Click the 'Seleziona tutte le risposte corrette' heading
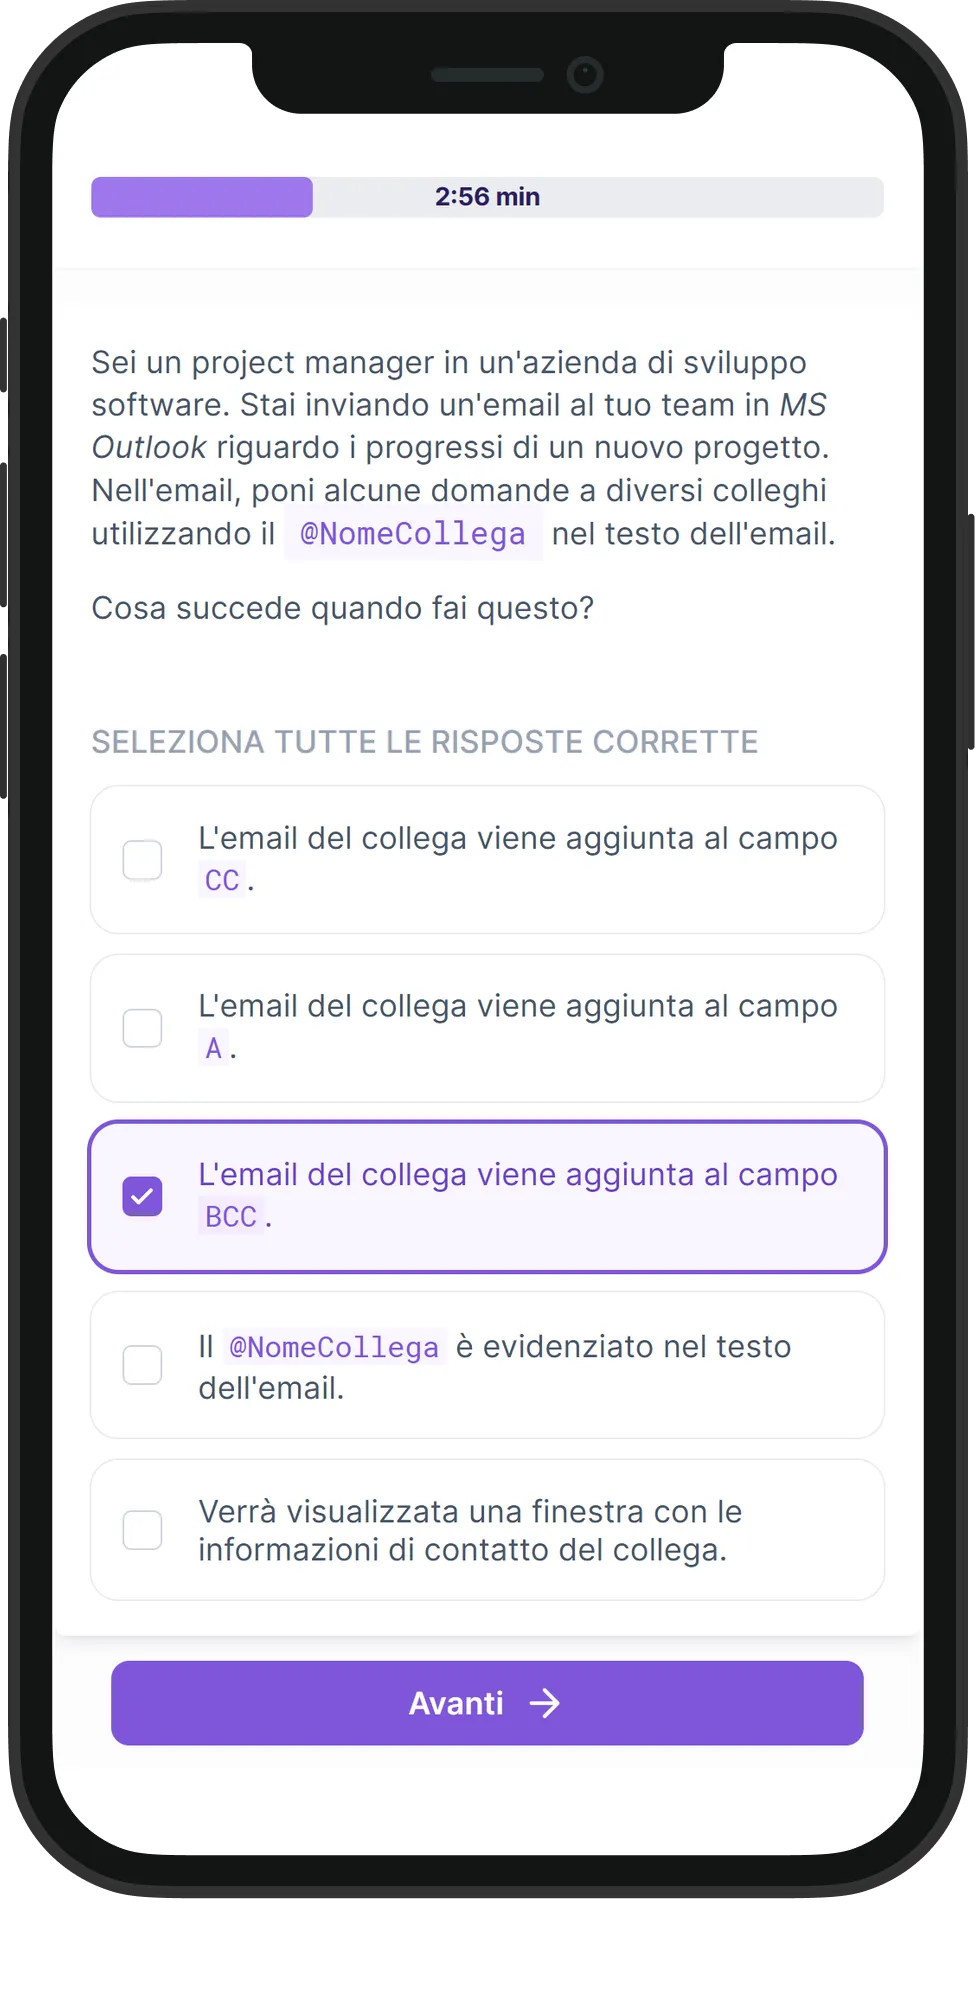The width and height of the screenshot is (976, 2004). 425,742
